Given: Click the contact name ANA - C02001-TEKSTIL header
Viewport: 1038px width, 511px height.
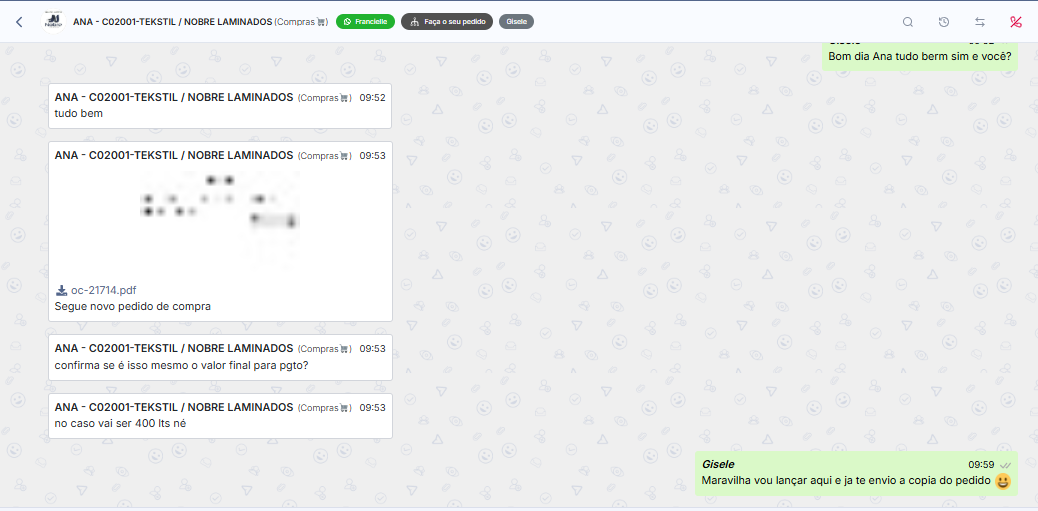Looking at the screenshot, I should pyautogui.click(x=172, y=22).
